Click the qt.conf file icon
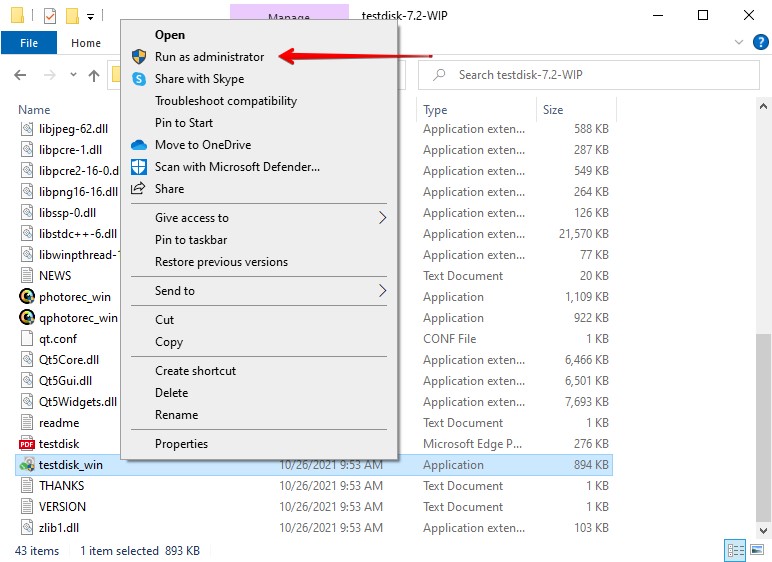772x562 pixels. 27,338
